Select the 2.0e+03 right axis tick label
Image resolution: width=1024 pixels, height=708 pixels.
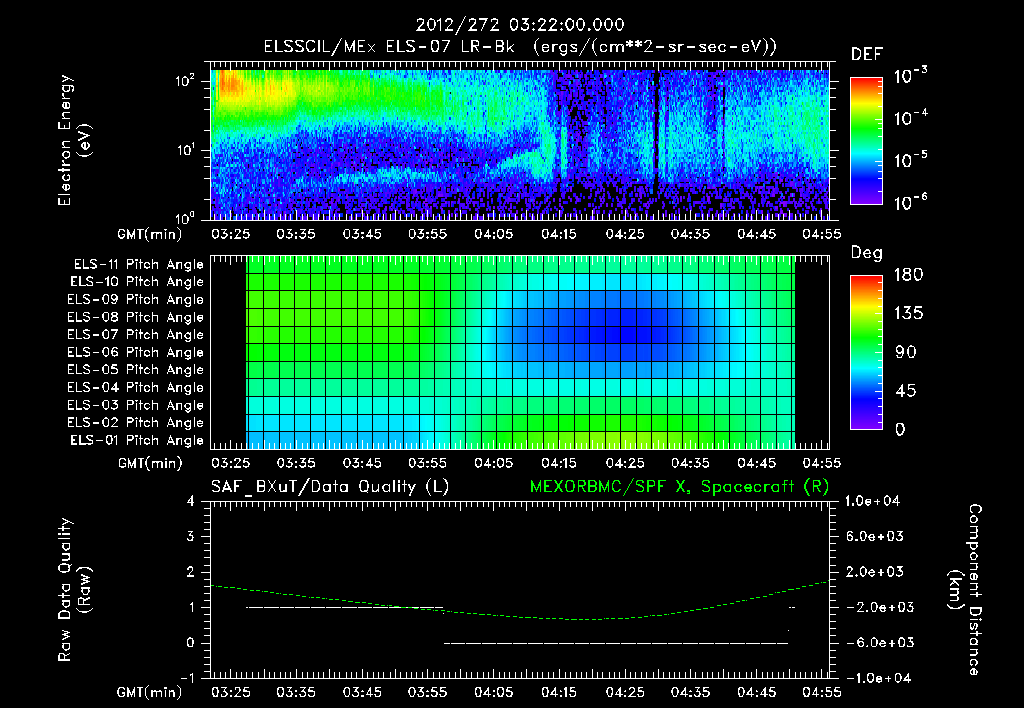coord(874,571)
